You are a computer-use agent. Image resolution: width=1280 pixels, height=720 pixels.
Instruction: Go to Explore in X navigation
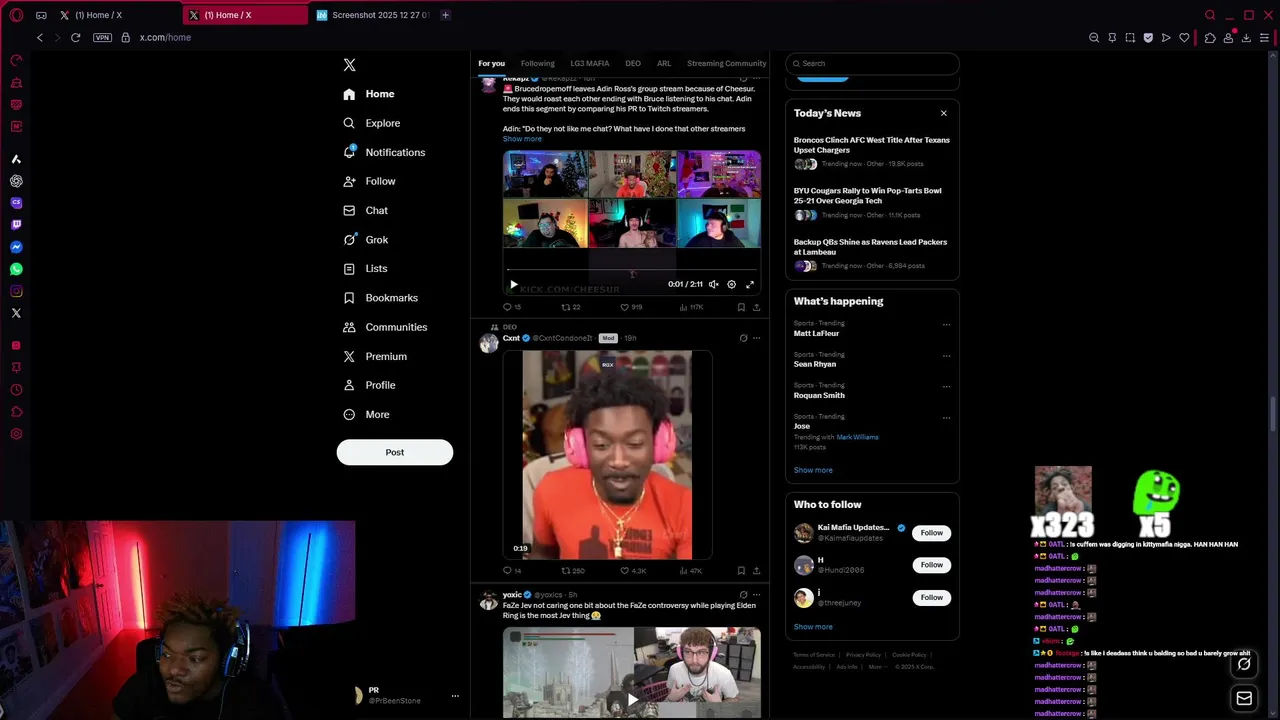[371, 123]
